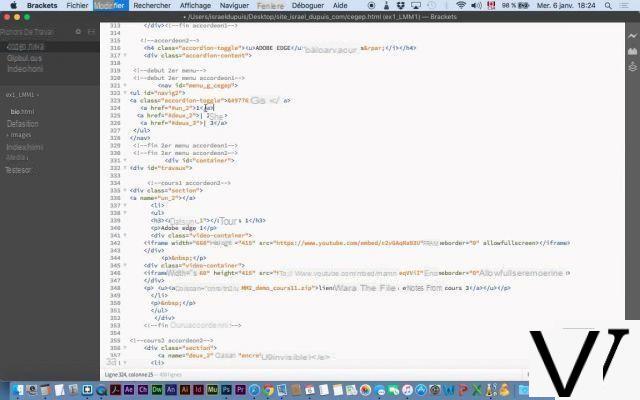Launch Premiere Pro (Pr) from the dock

click(240, 390)
